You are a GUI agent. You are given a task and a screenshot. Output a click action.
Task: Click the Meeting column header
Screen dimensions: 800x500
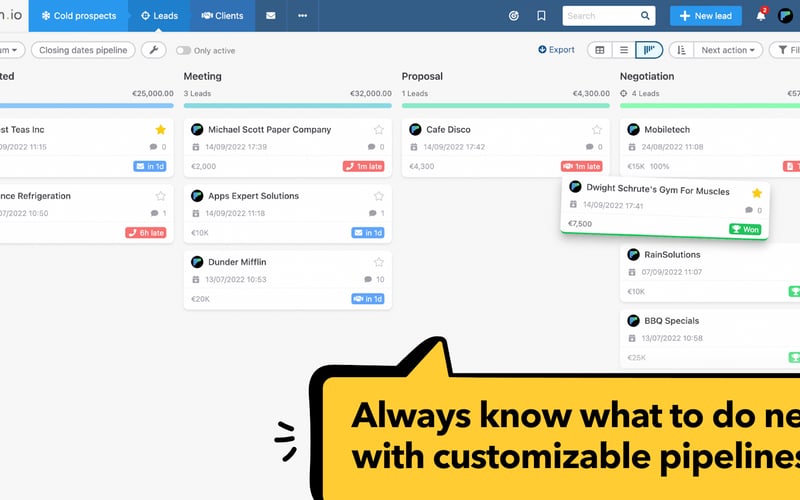click(203, 76)
